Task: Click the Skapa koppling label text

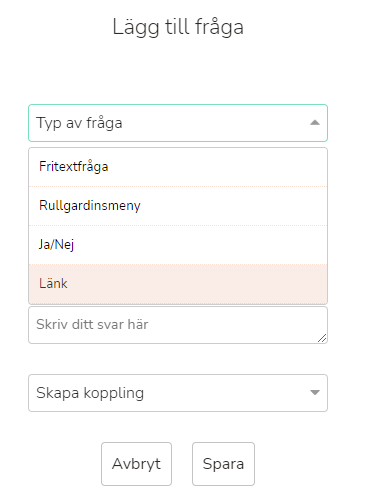Action: [90, 393]
